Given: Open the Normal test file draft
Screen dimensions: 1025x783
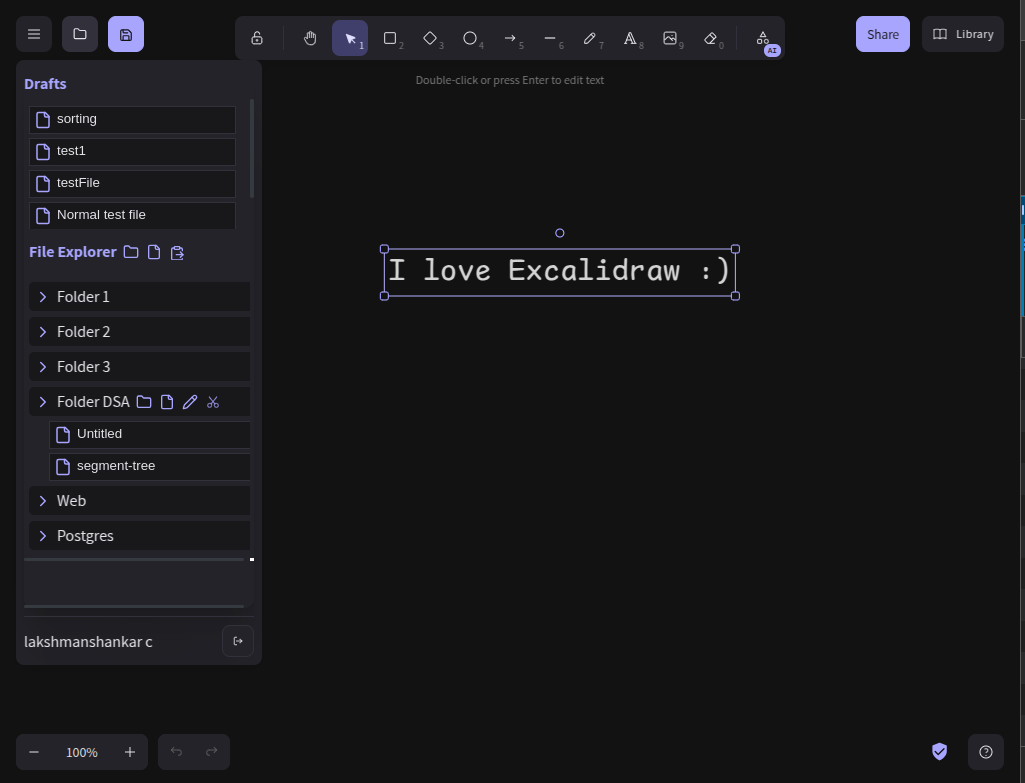Looking at the screenshot, I should pos(132,216).
